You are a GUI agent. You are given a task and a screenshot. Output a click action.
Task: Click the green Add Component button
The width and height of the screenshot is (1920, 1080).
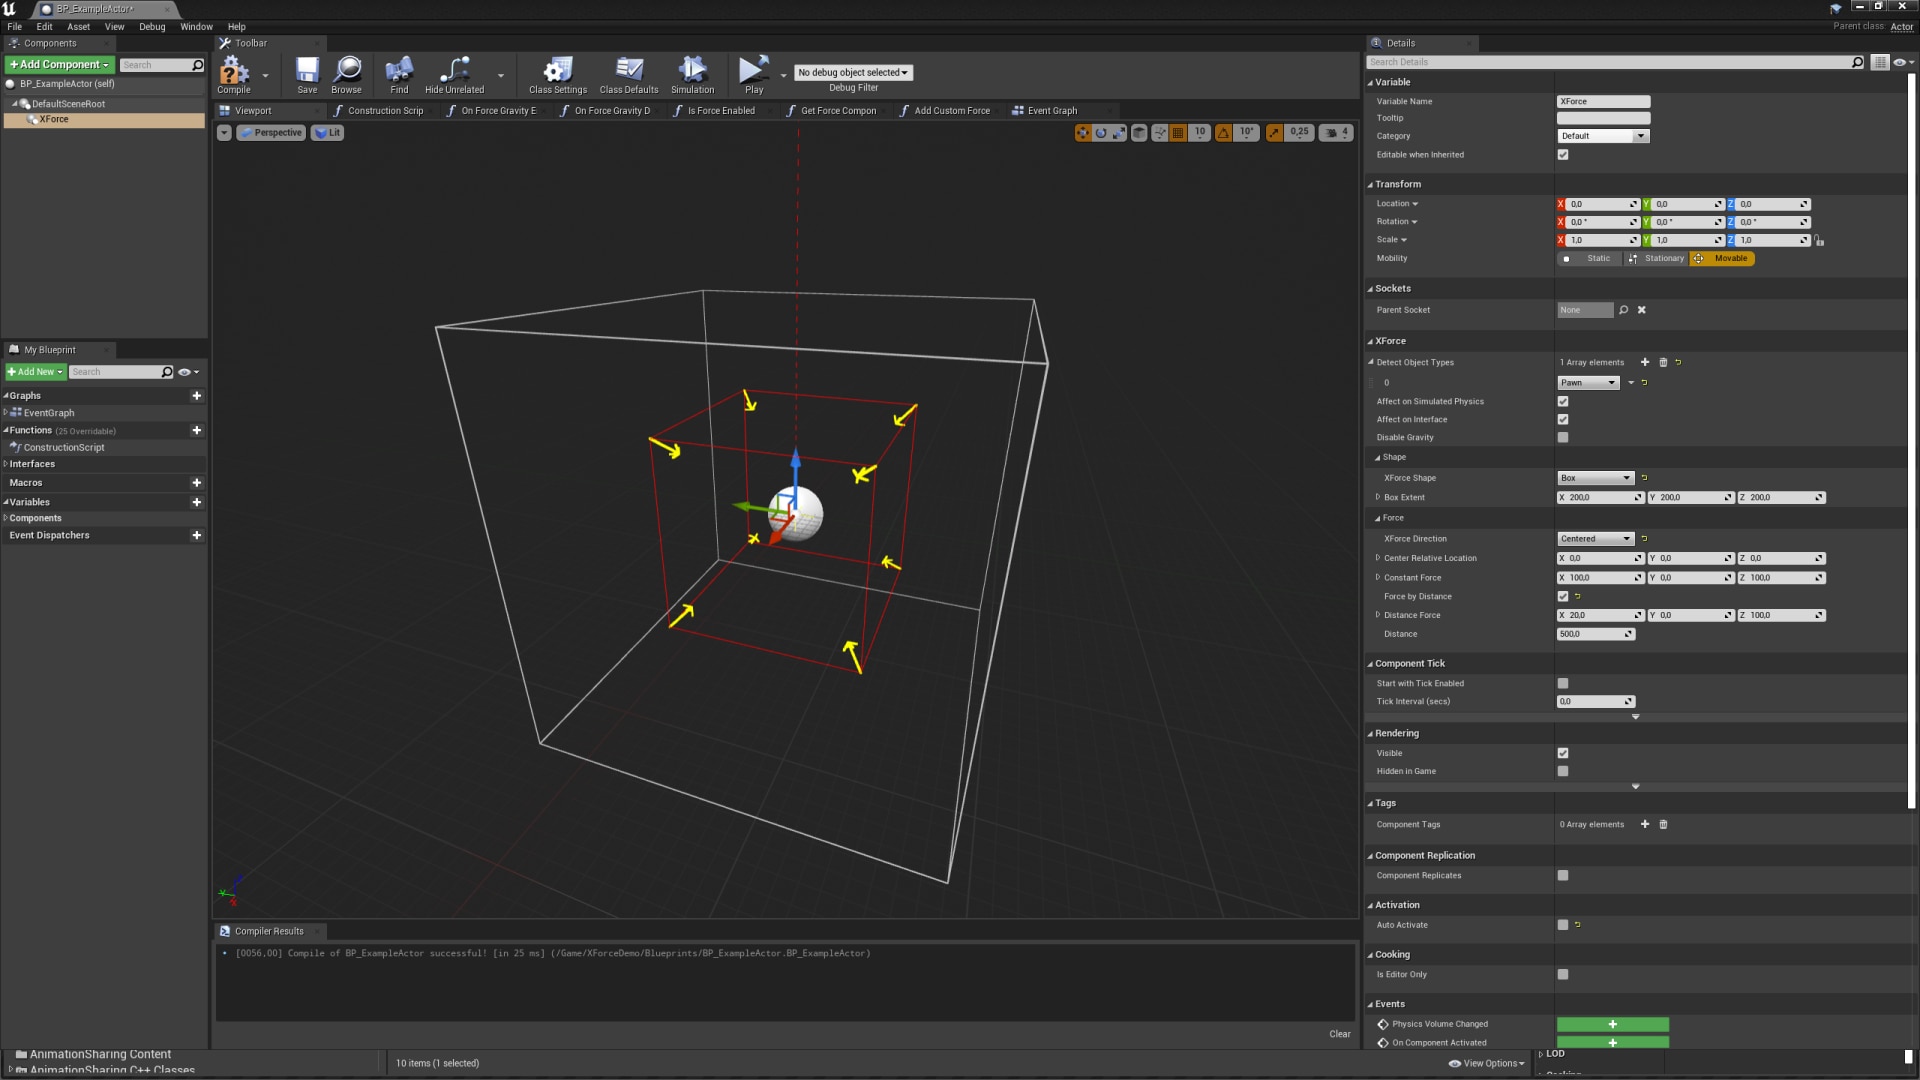59,65
